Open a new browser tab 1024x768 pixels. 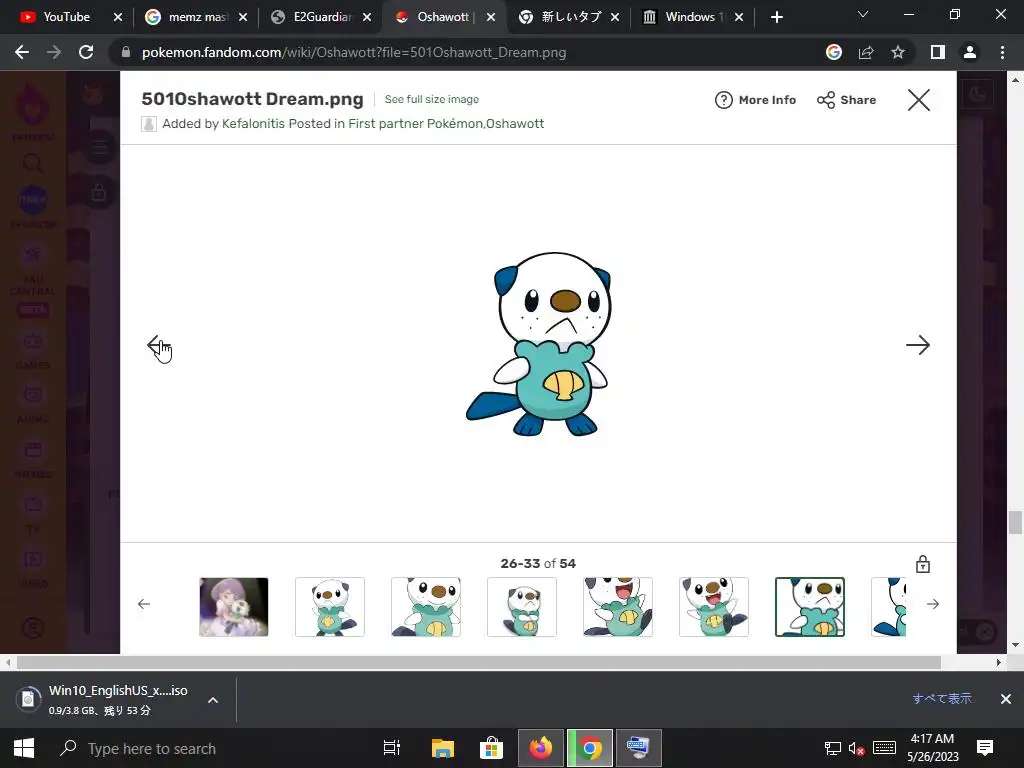tap(776, 17)
